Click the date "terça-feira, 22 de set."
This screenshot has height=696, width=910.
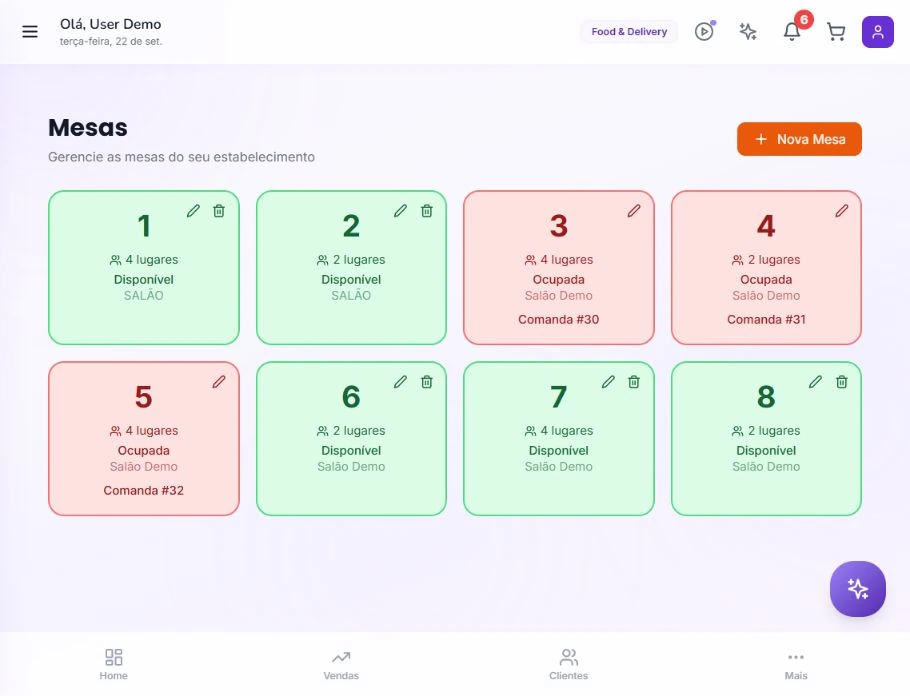(x=111, y=41)
